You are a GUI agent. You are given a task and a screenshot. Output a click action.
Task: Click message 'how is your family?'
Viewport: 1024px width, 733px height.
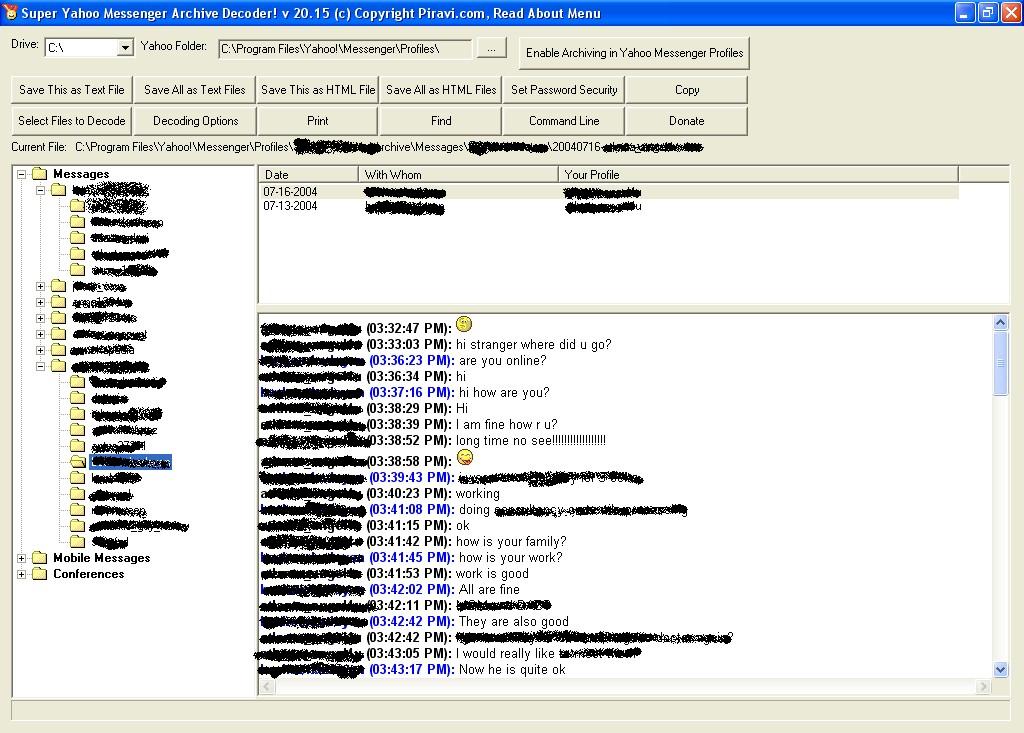(511, 542)
